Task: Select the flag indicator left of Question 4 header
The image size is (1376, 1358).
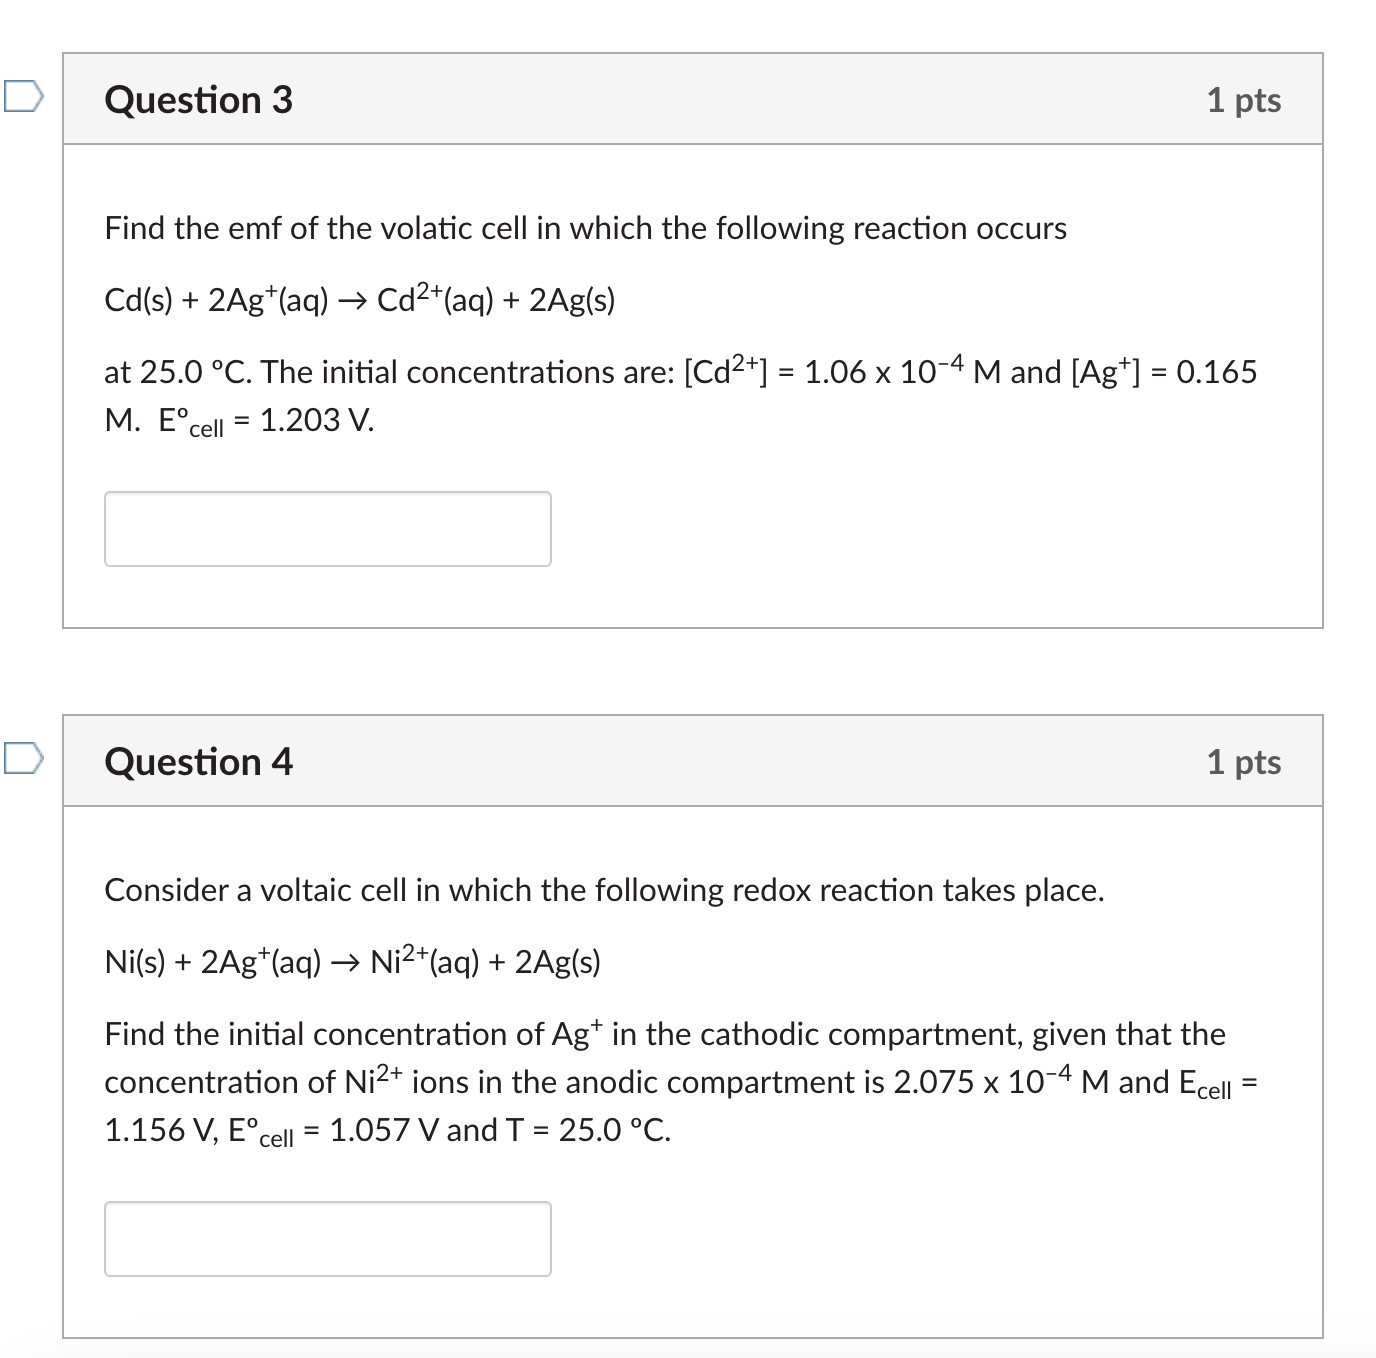Action: pyautogui.click(x=22, y=760)
